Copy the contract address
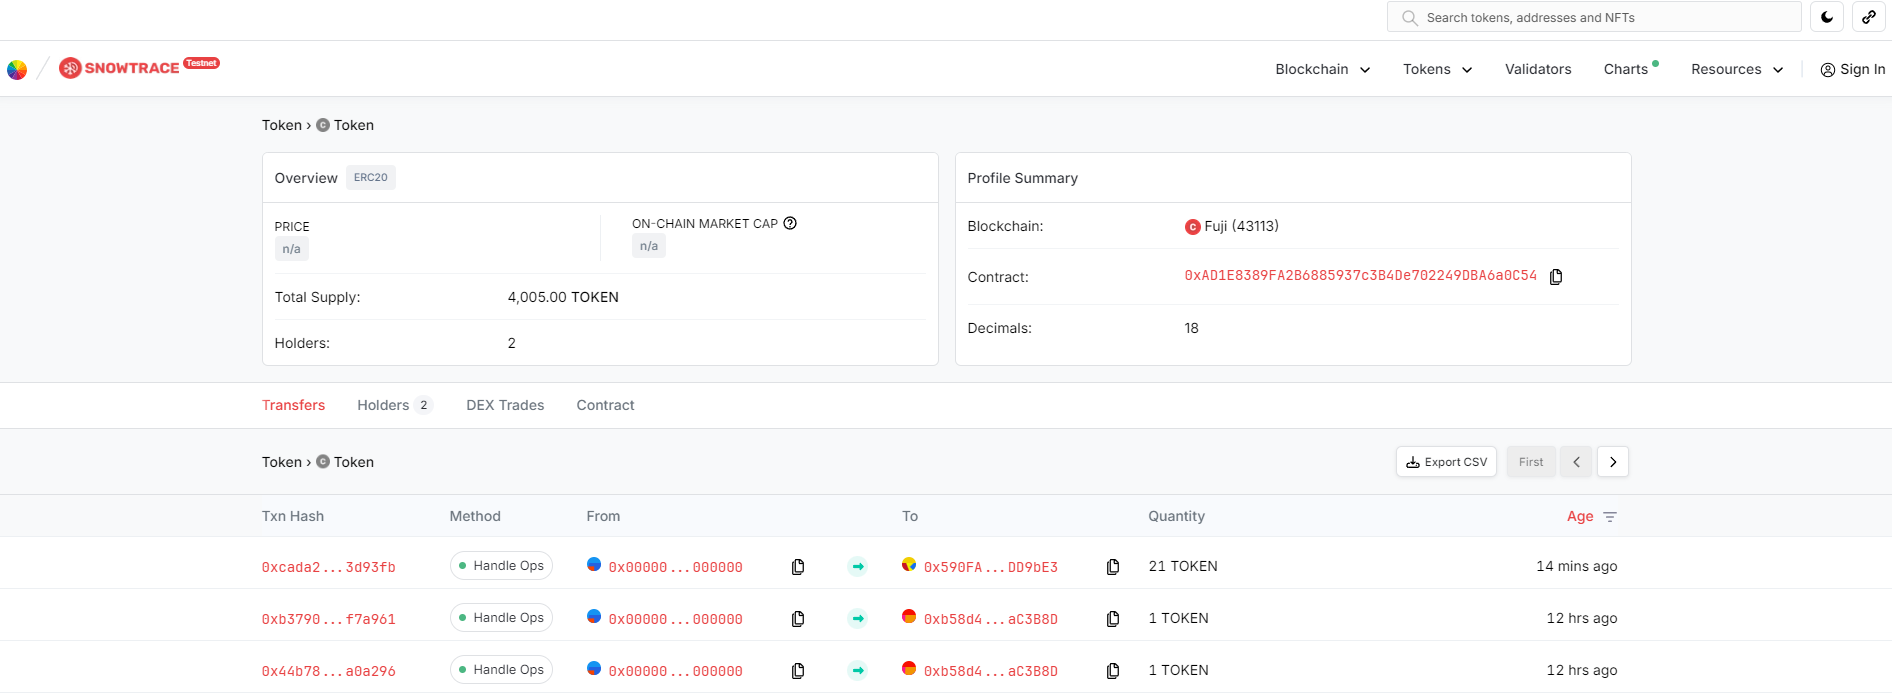The width and height of the screenshot is (1892, 700). click(x=1556, y=276)
